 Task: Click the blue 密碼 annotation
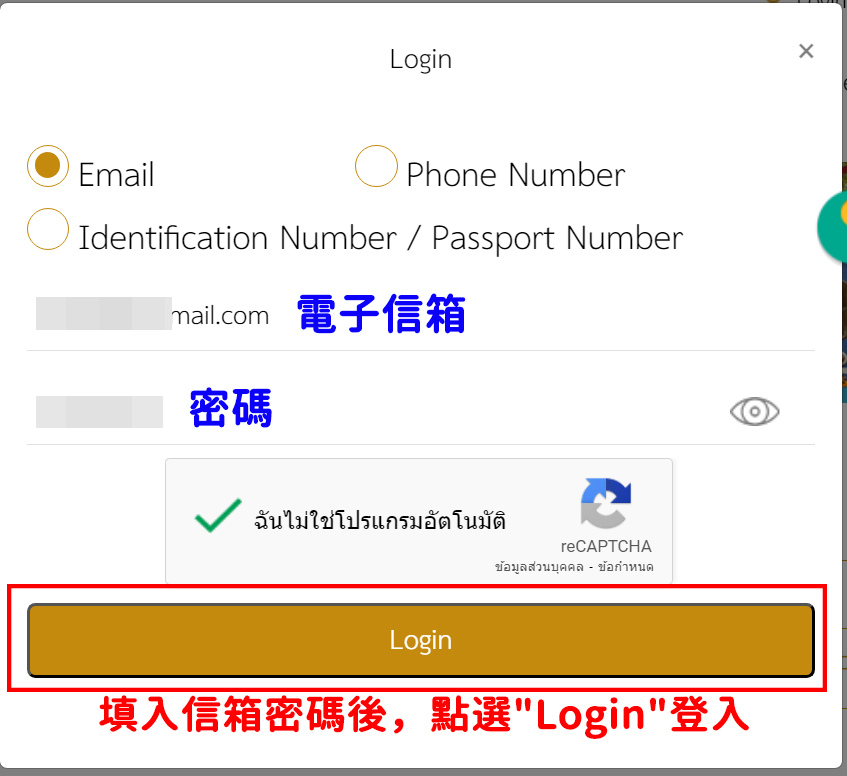(x=231, y=408)
